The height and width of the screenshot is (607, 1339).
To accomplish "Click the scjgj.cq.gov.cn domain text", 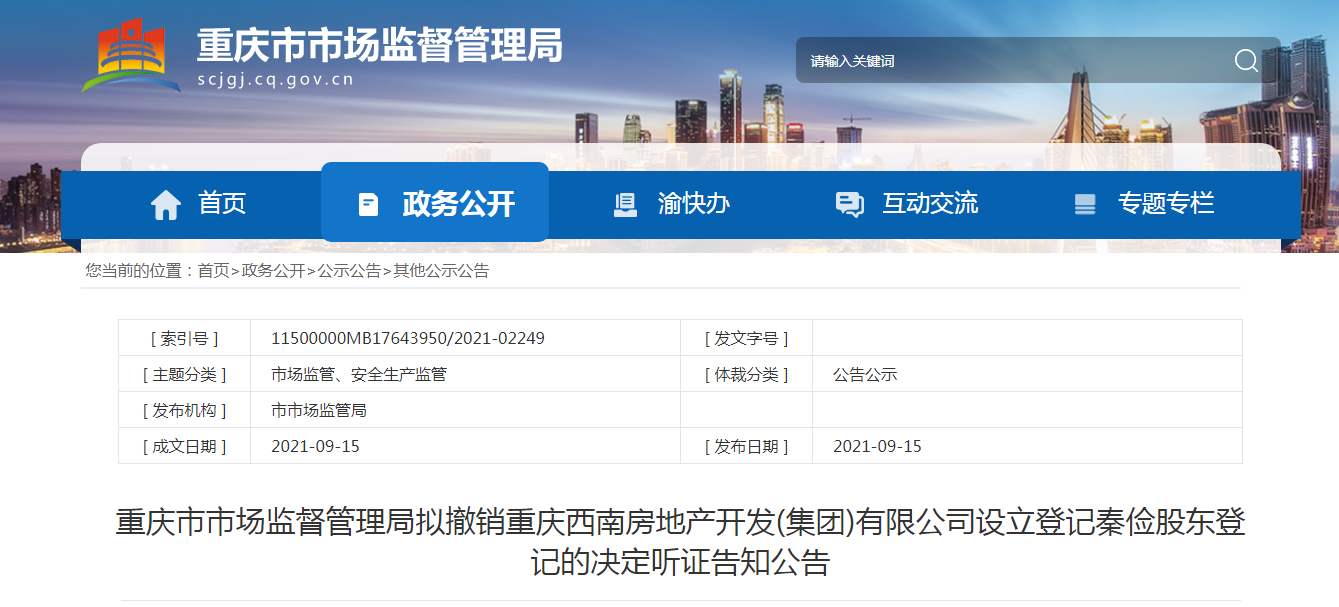I will [275, 81].
